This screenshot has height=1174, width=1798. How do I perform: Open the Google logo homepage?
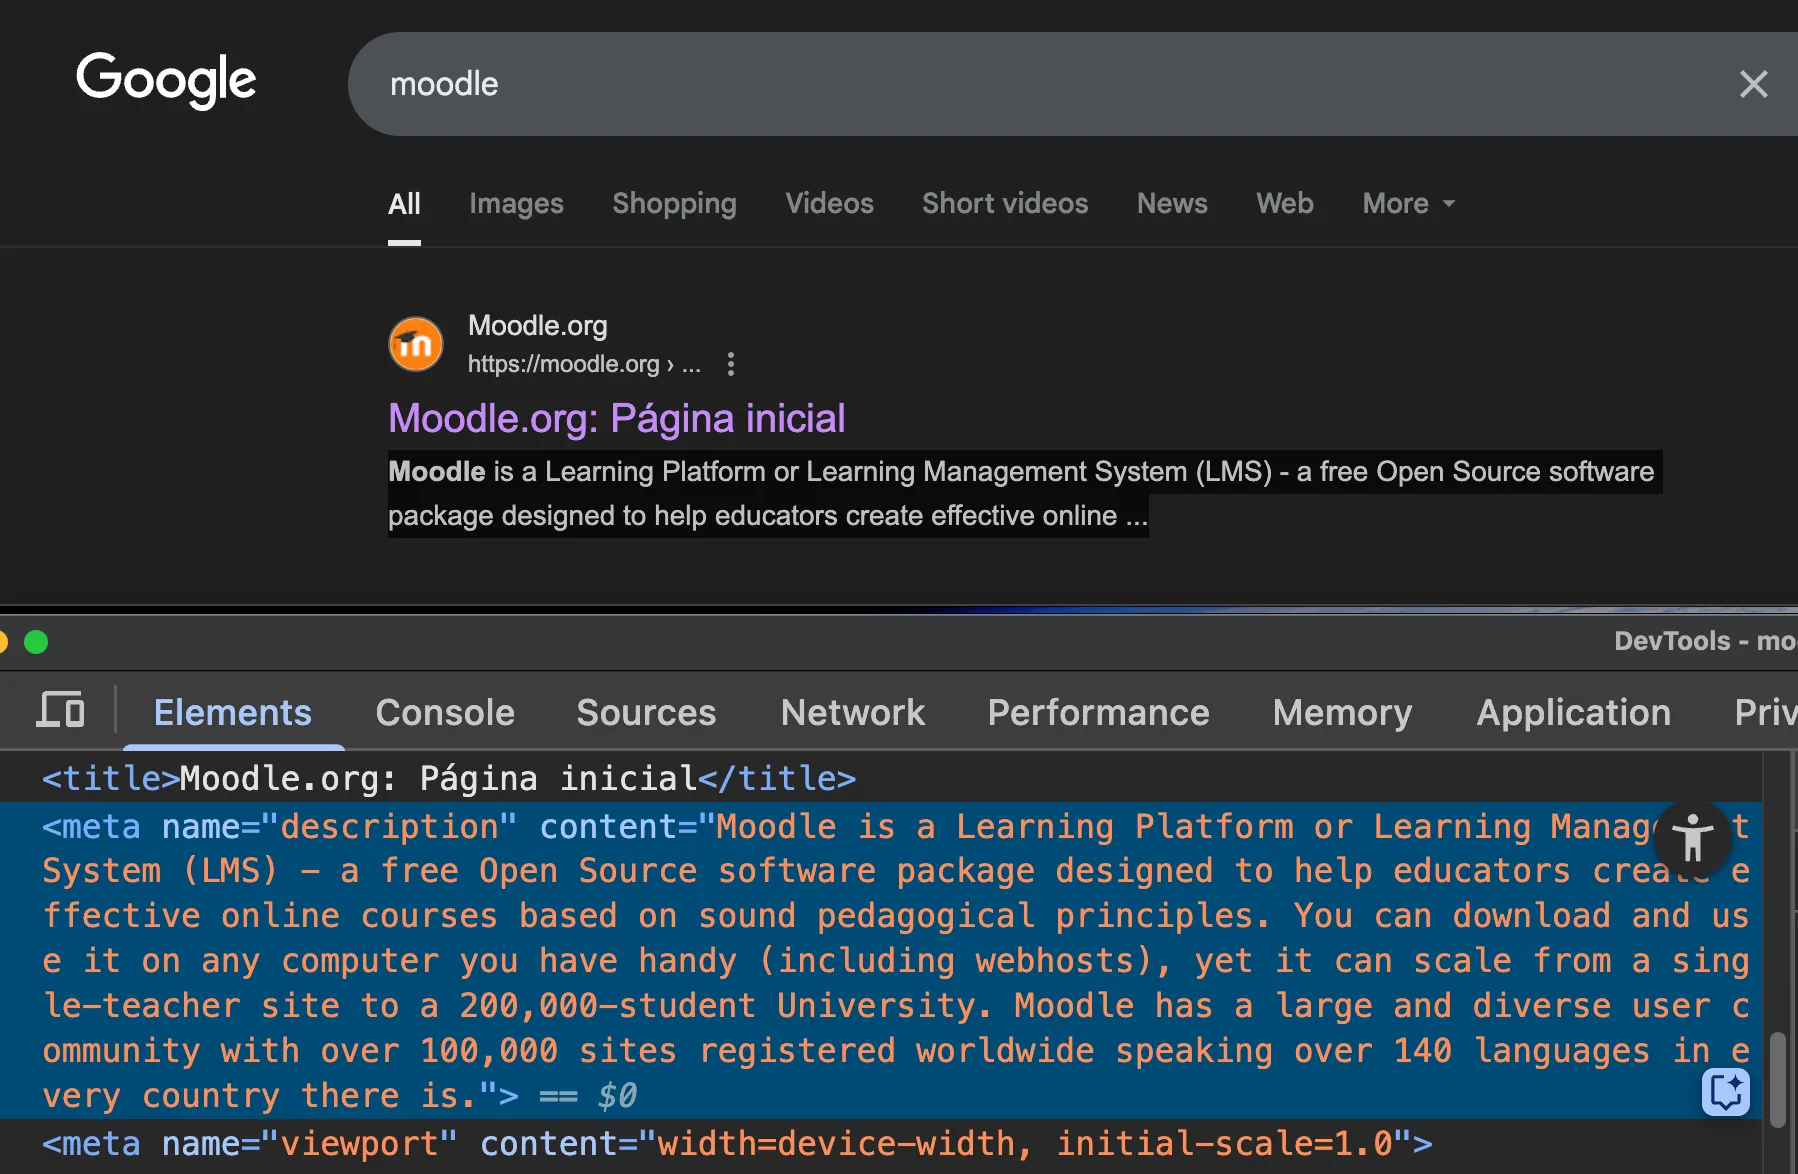pyautogui.click(x=166, y=80)
